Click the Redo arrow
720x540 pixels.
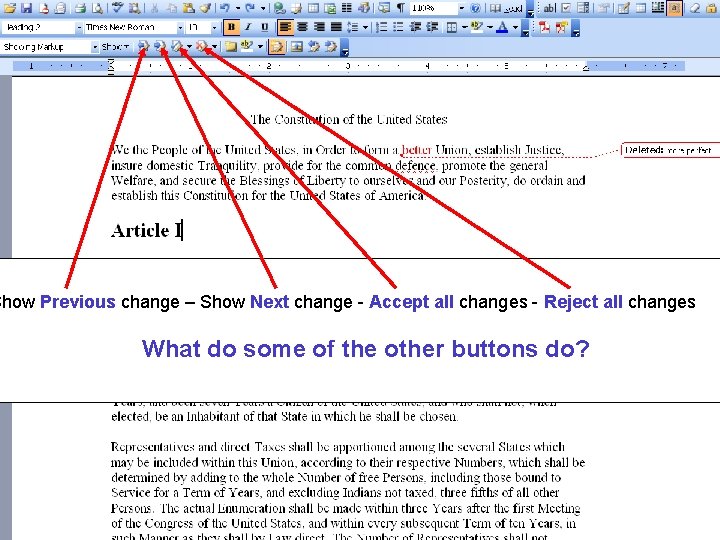(250, 8)
